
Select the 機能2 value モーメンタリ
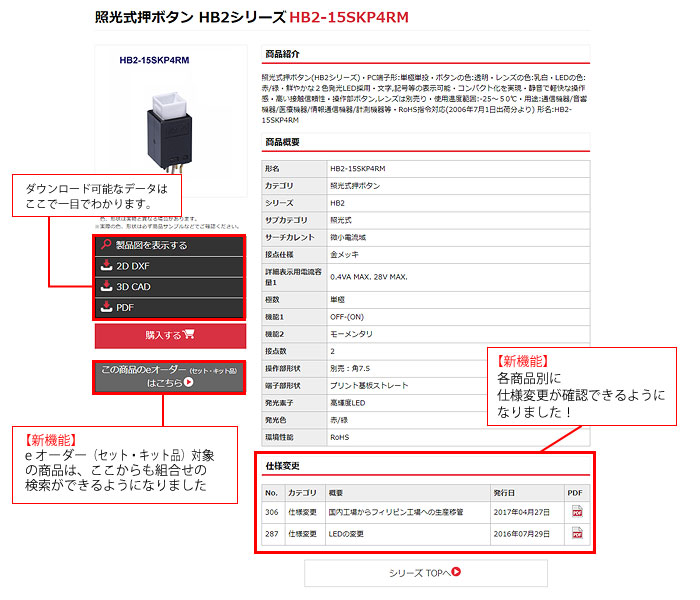click(x=351, y=334)
